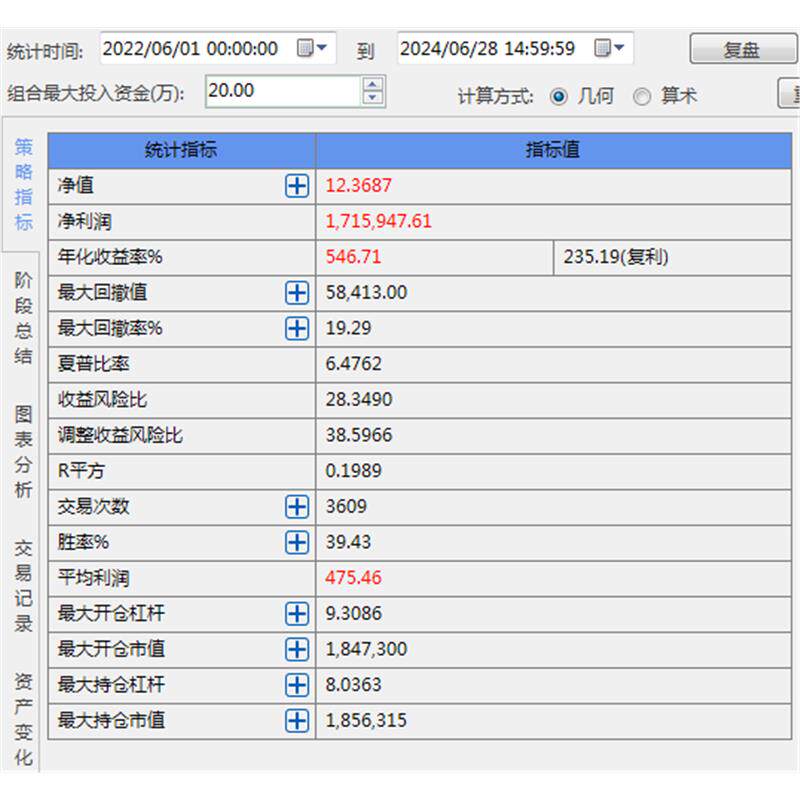Click the 复盘 button
Viewport: 800px width, 800px height.
point(742,49)
